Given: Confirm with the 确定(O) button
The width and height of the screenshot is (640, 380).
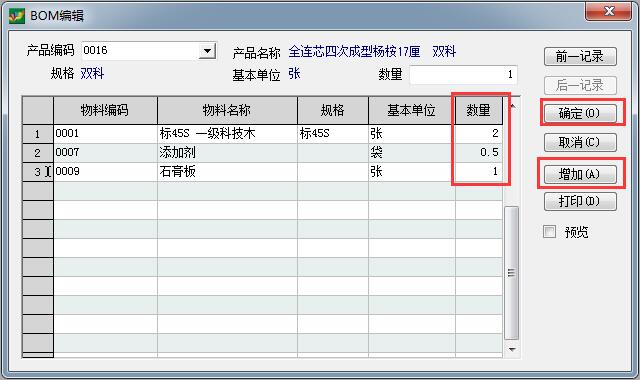Looking at the screenshot, I should click(x=580, y=113).
